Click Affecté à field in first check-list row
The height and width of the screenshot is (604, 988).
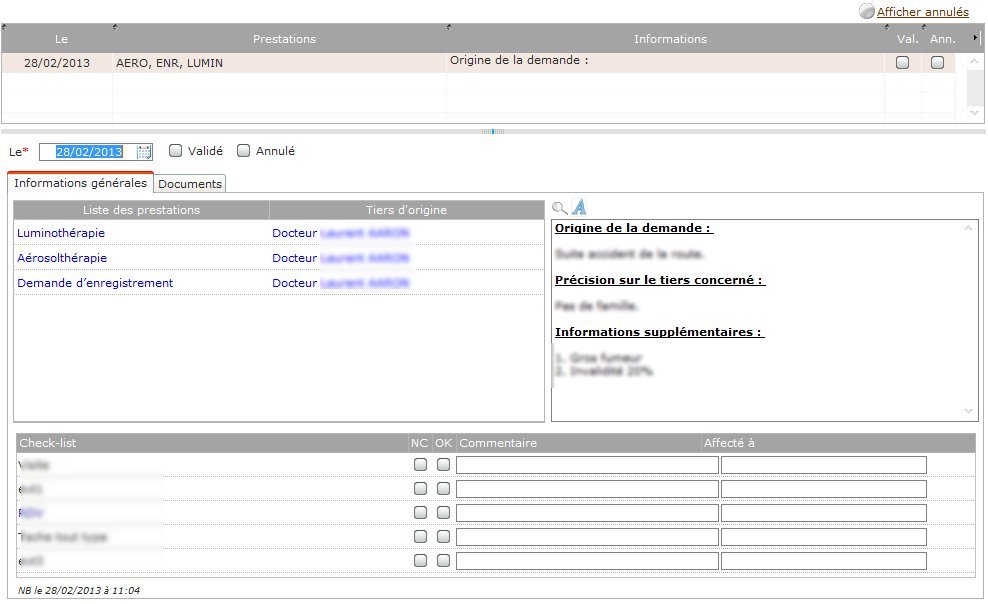tap(824, 465)
